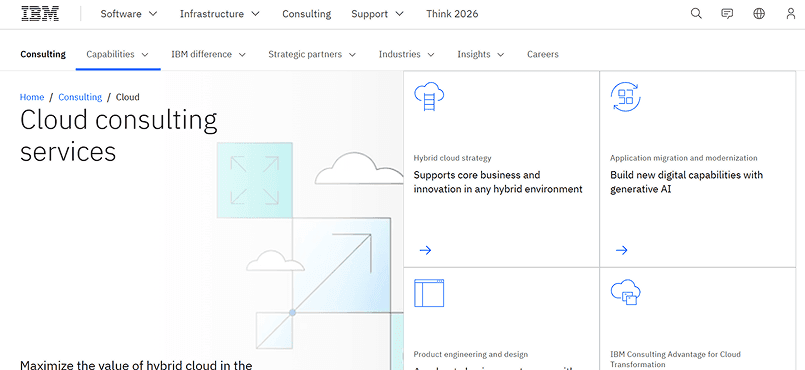
Task: Expand the Support dropdown menu
Action: click(x=377, y=14)
